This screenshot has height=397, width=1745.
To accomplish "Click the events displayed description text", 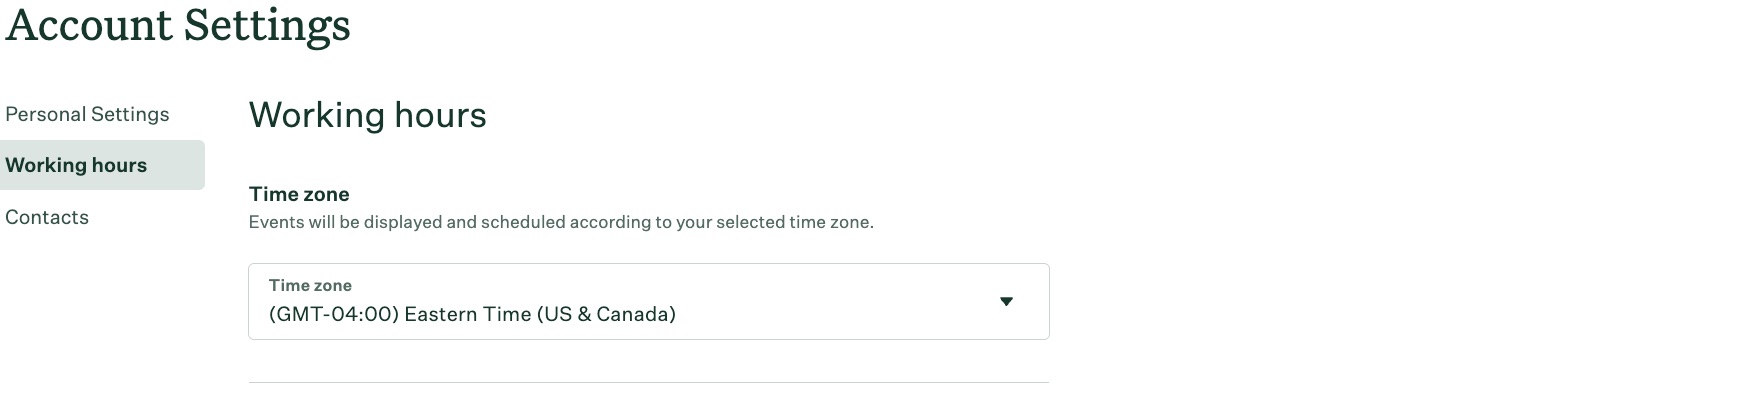I will (561, 222).
